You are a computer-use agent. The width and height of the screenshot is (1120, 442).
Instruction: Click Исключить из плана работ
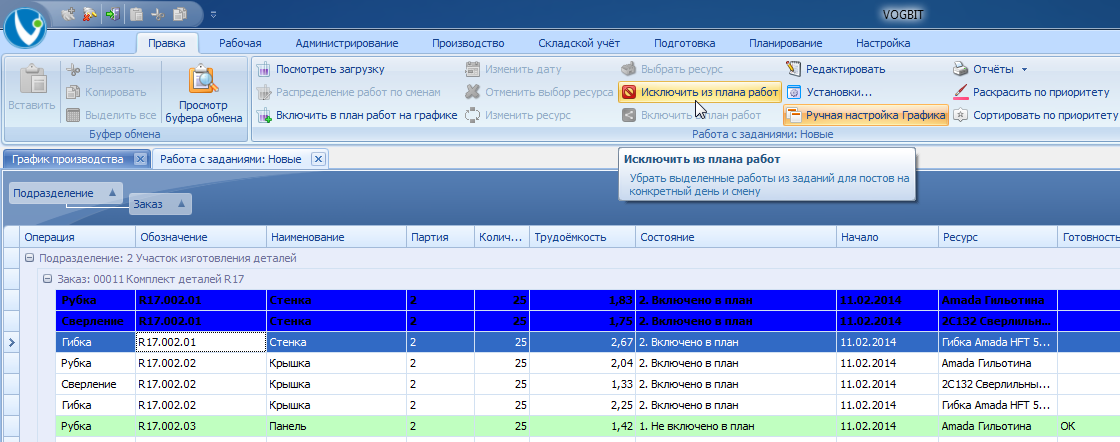click(x=700, y=92)
